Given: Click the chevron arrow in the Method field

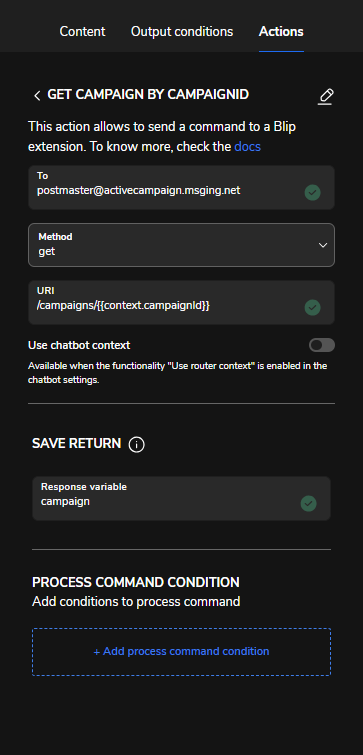Looking at the screenshot, I should point(323,245).
